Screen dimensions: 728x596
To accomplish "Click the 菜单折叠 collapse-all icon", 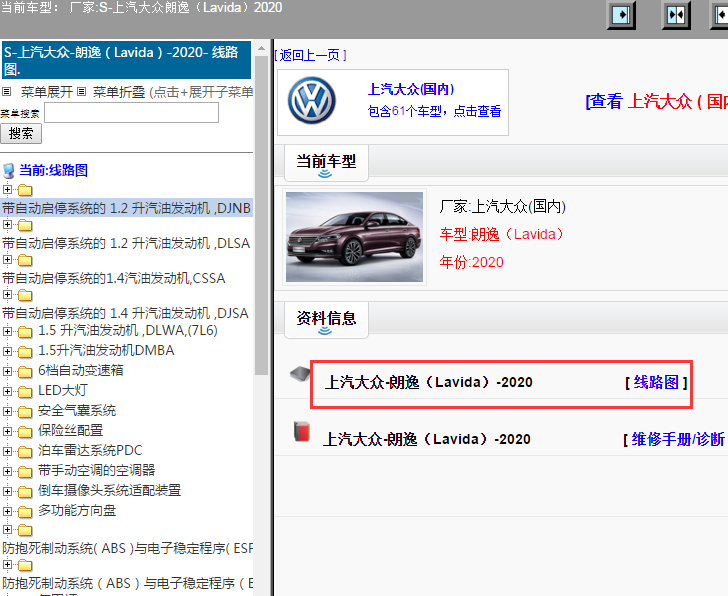I will [x=81, y=92].
